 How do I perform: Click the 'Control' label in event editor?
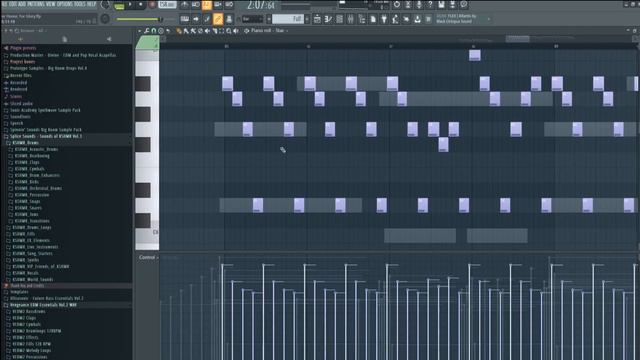tap(147, 258)
